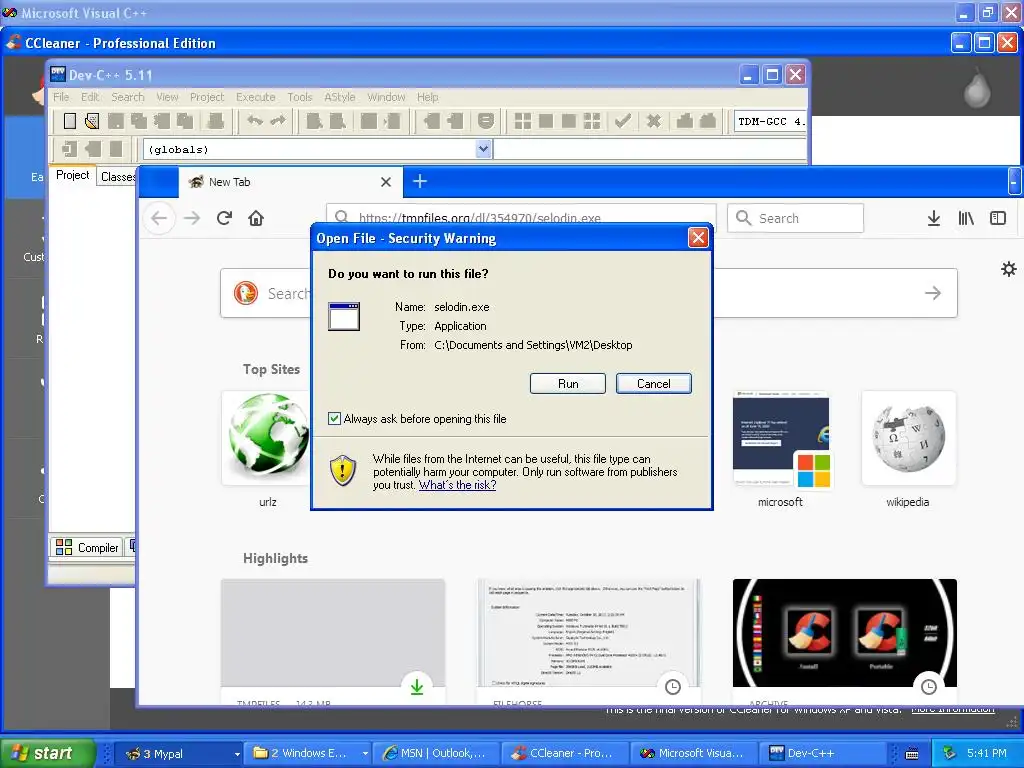The width and height of the screenshot is (1024, 768).
Task: Click the Redo arrow in Dev-C++ toolbar
Action: tap(278, 121)
